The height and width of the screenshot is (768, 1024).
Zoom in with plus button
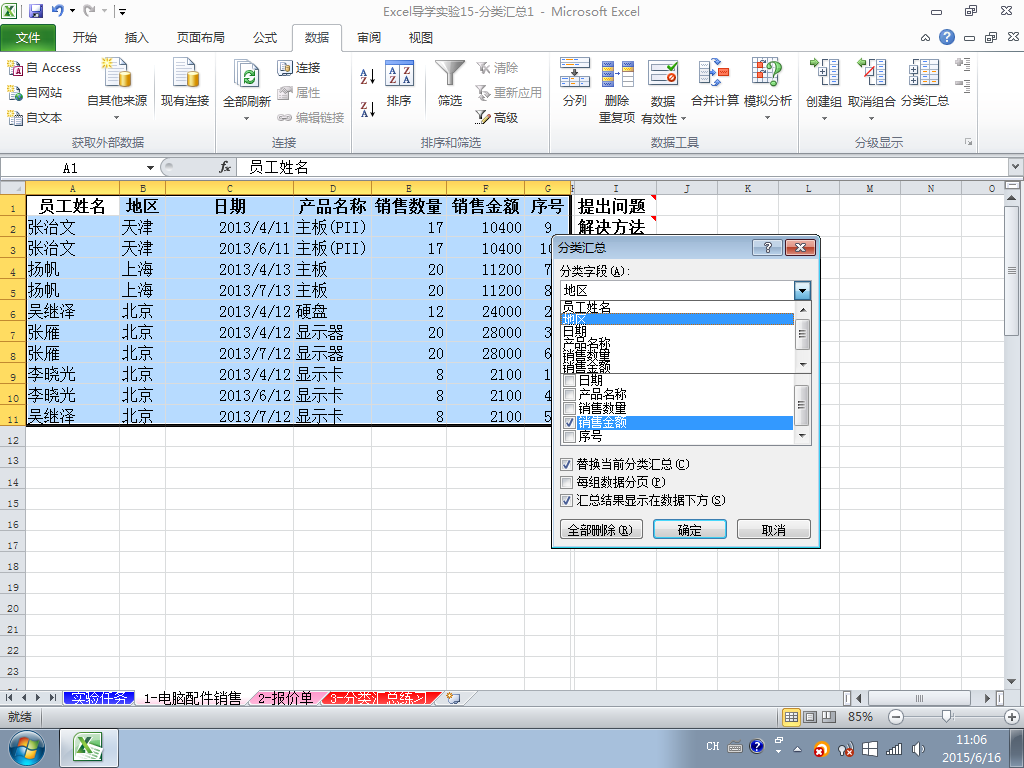(x=1012, y=717)
